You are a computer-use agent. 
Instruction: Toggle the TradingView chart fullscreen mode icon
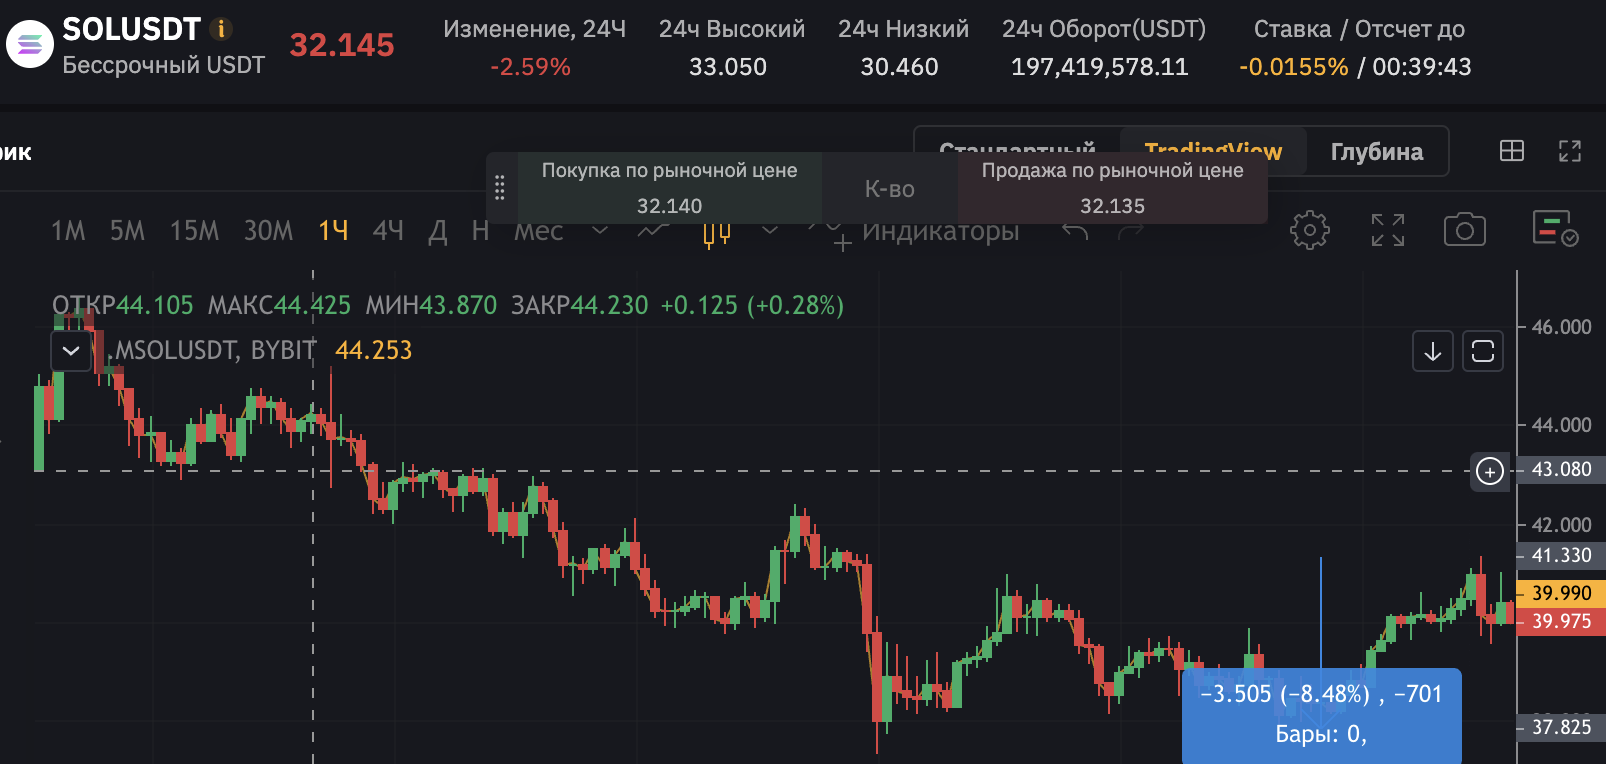tap(1388, 230)
